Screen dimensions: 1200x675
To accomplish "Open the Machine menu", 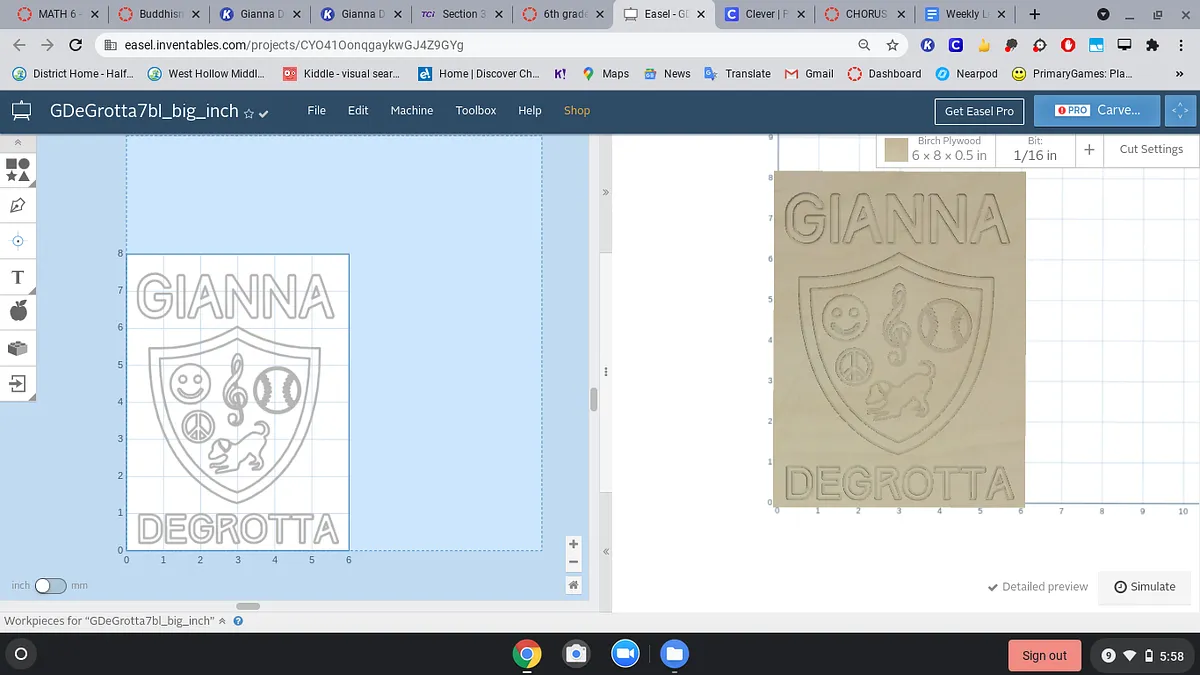I will (x=412, y=110).
